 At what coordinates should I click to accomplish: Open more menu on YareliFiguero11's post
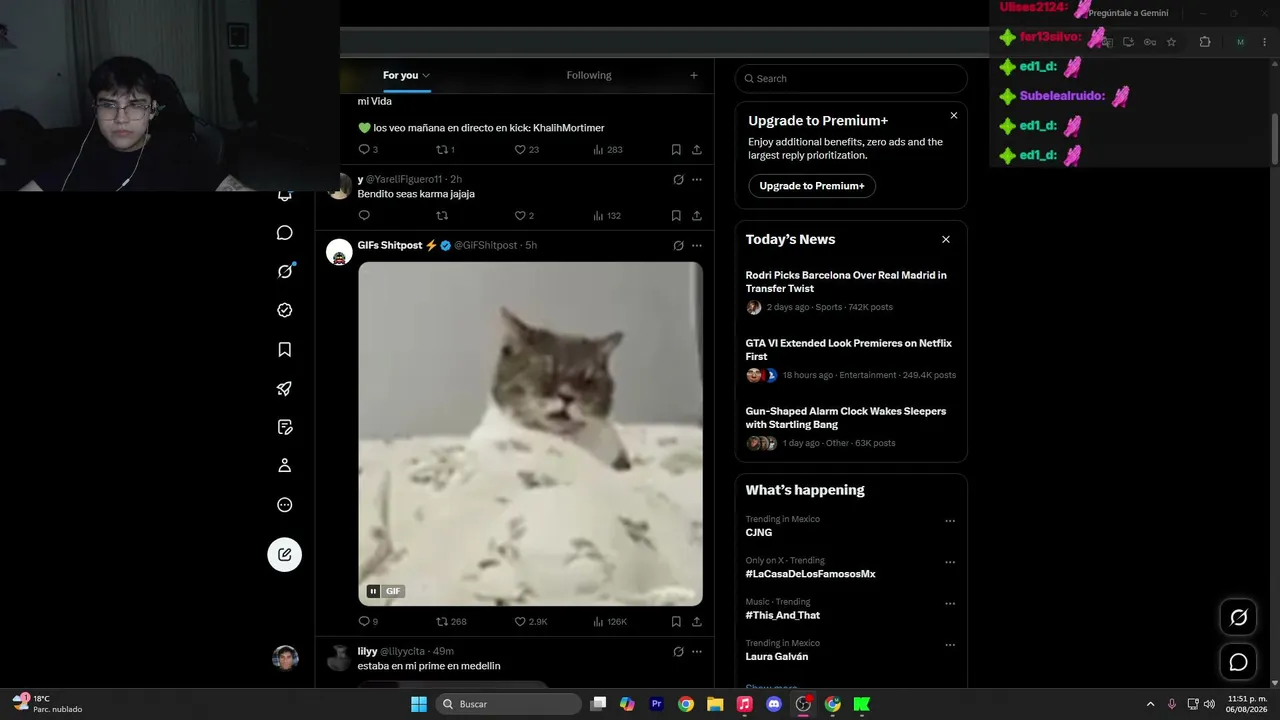tap(697, 180)
